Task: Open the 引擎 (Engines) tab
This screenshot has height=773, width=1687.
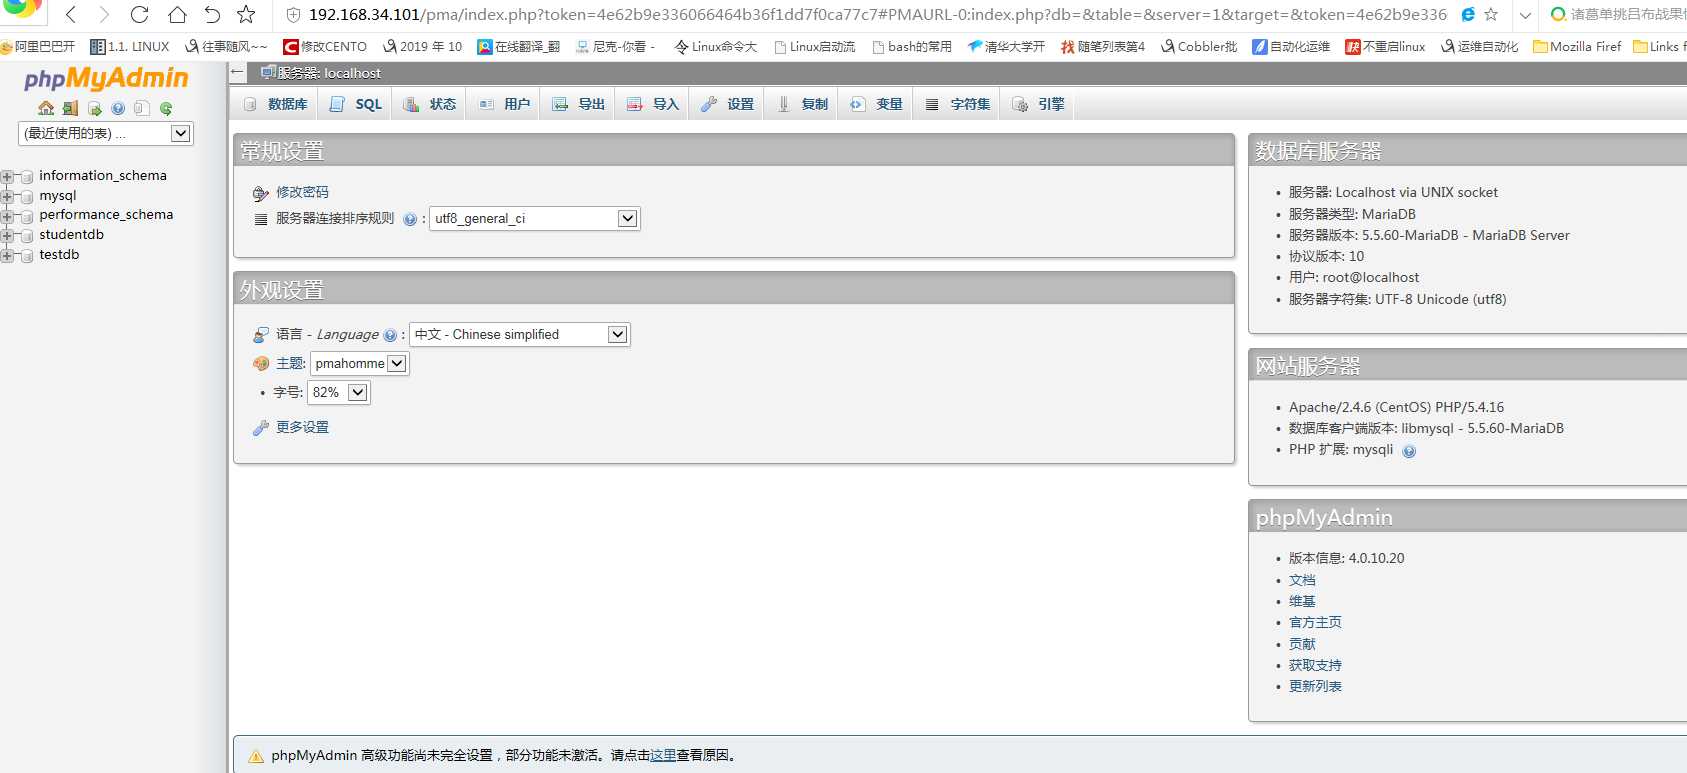Action: tap(1038, 104)
